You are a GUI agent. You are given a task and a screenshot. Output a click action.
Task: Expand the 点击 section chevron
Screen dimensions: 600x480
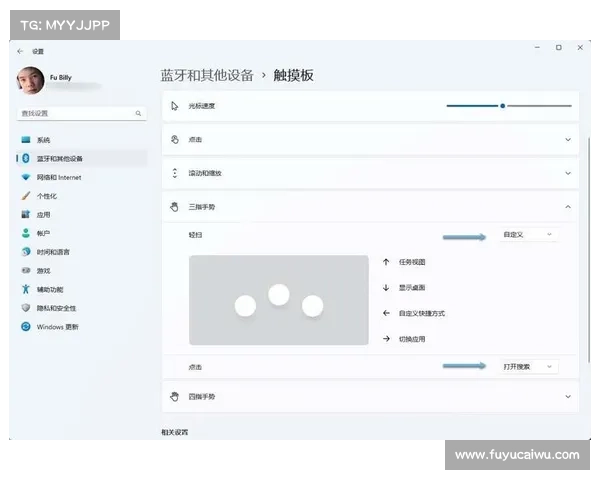568,139
